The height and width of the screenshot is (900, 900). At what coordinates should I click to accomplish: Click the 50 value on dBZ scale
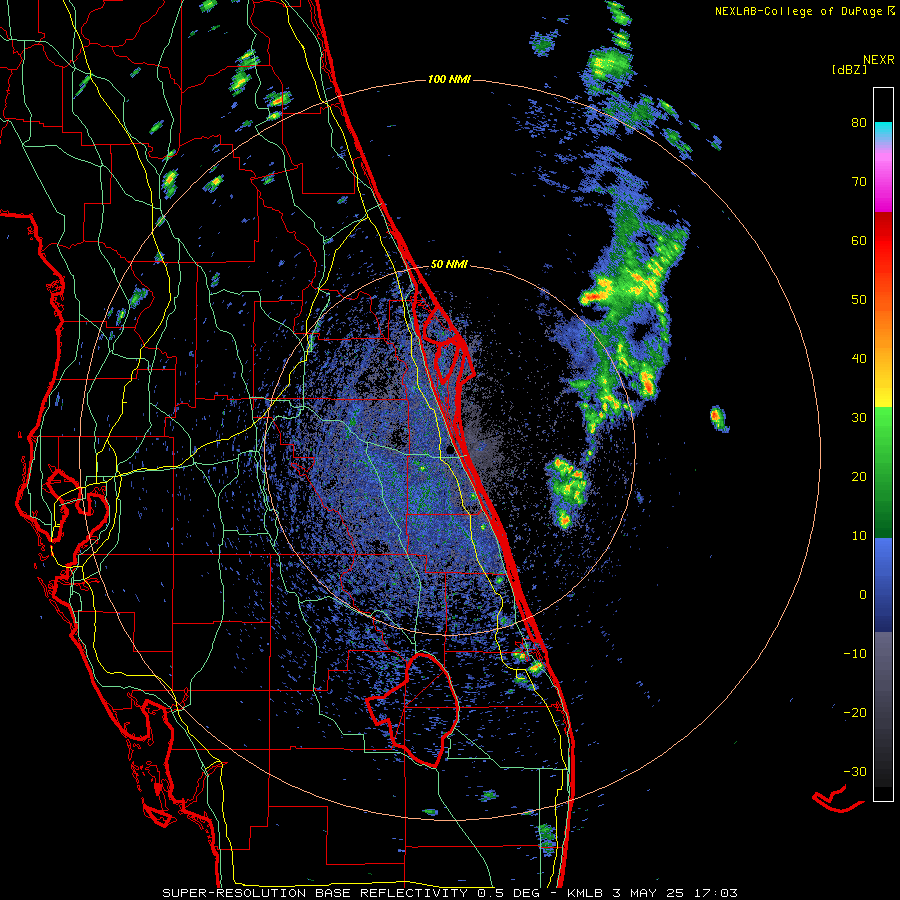(x=859, y=300)
